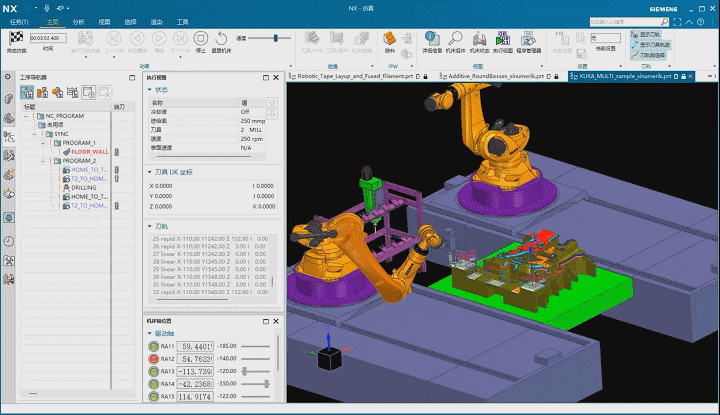The width and height of the screenshot is (720, 415).
Task: Switch to the Home (主页) ribbon tab
Action: pyautogui.click(x=52, y=22)
